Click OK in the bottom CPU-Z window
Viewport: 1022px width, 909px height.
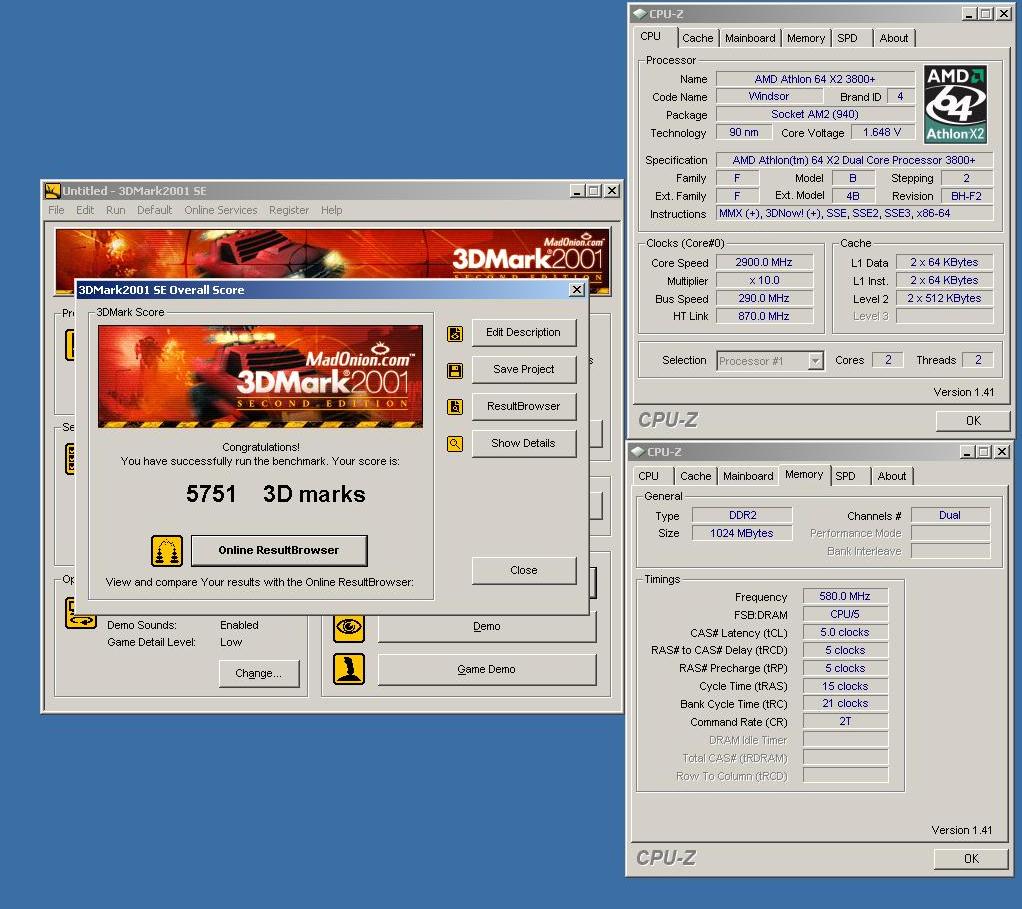point(971,859)
